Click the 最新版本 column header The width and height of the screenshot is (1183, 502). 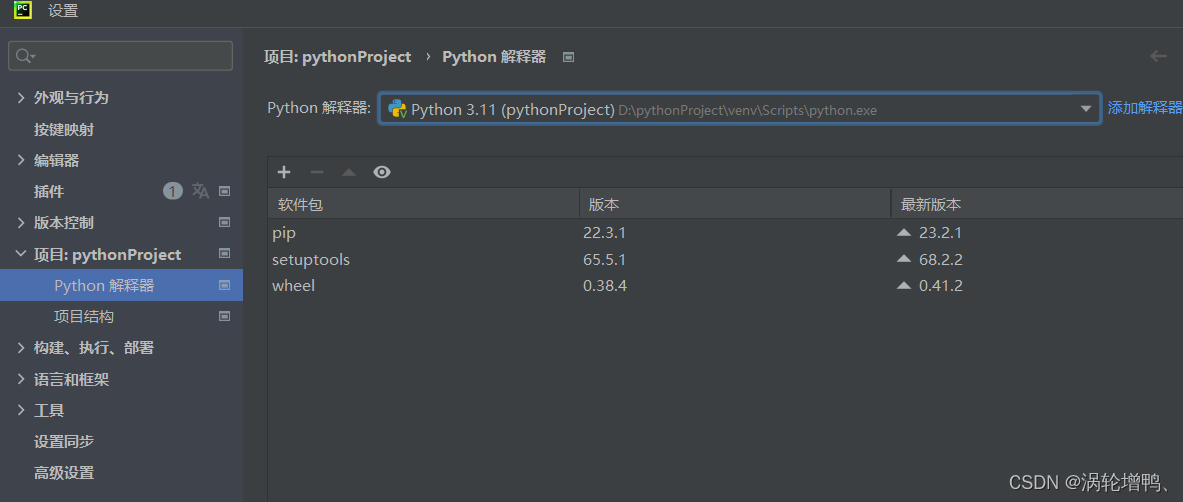coord(1037,205)
